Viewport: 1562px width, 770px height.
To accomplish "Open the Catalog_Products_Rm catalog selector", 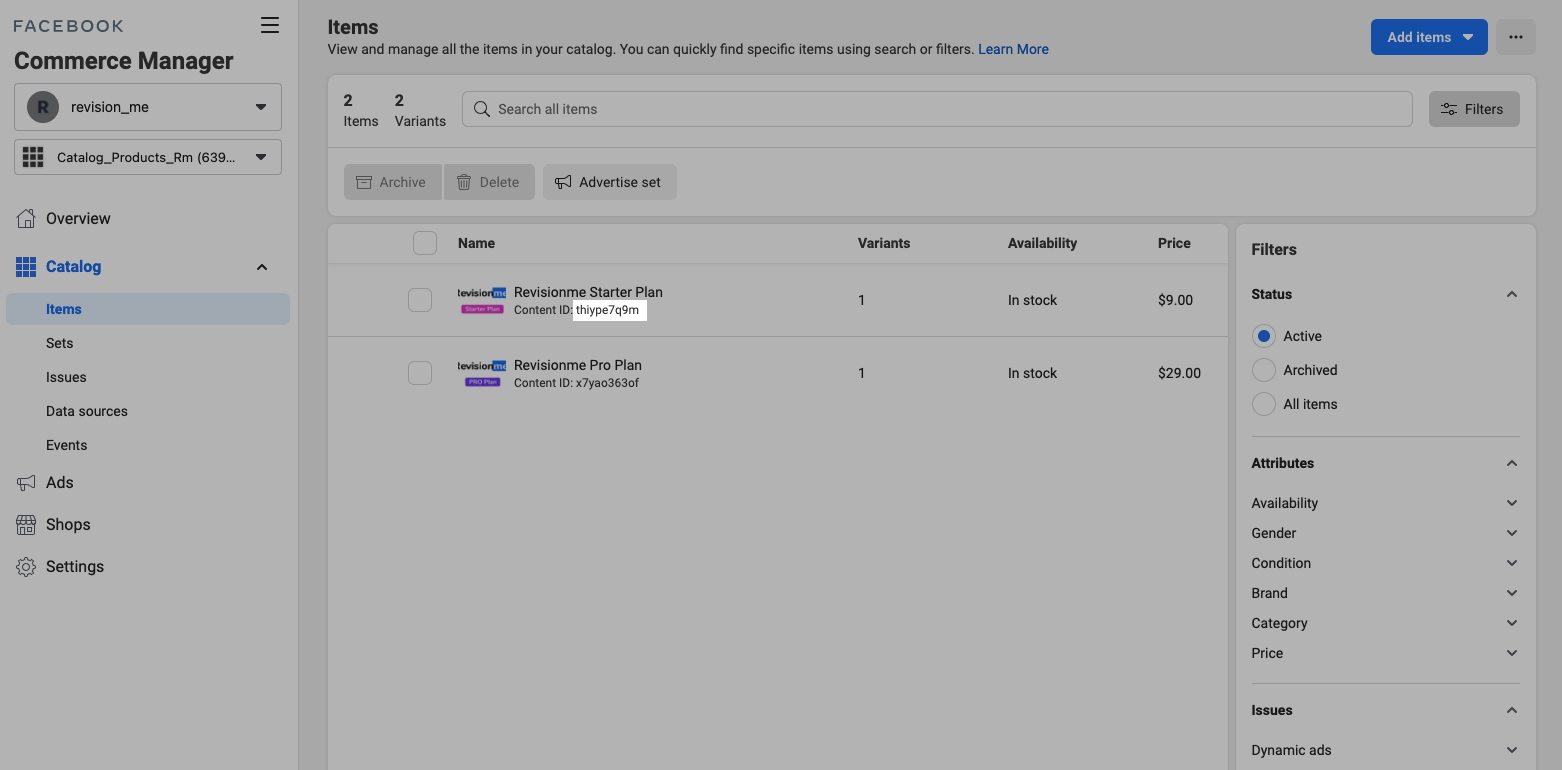I will pos(148,157).
